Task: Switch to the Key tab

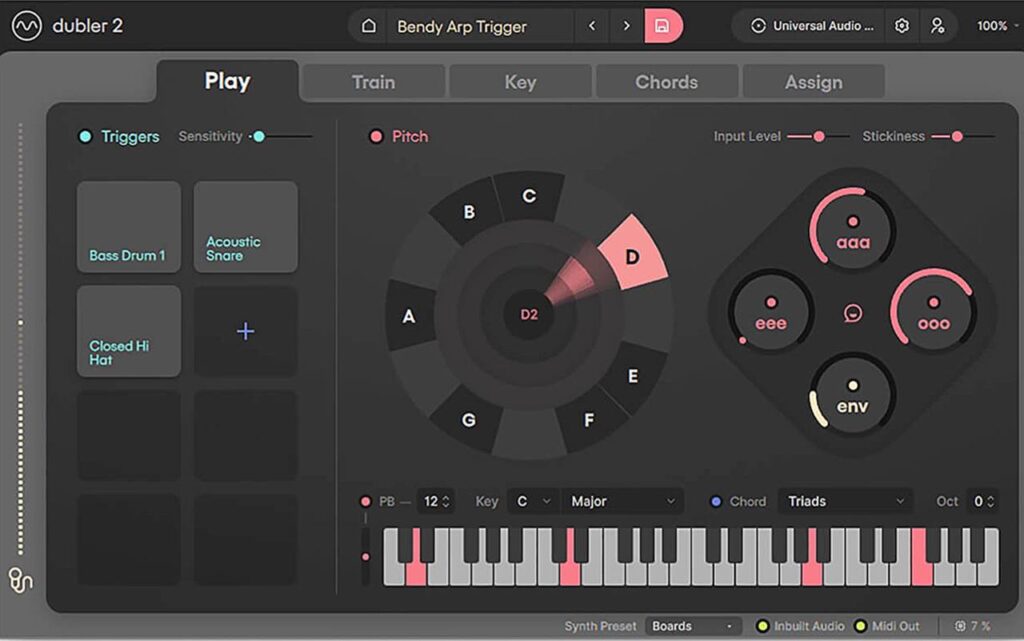Action: pos(520,82)
